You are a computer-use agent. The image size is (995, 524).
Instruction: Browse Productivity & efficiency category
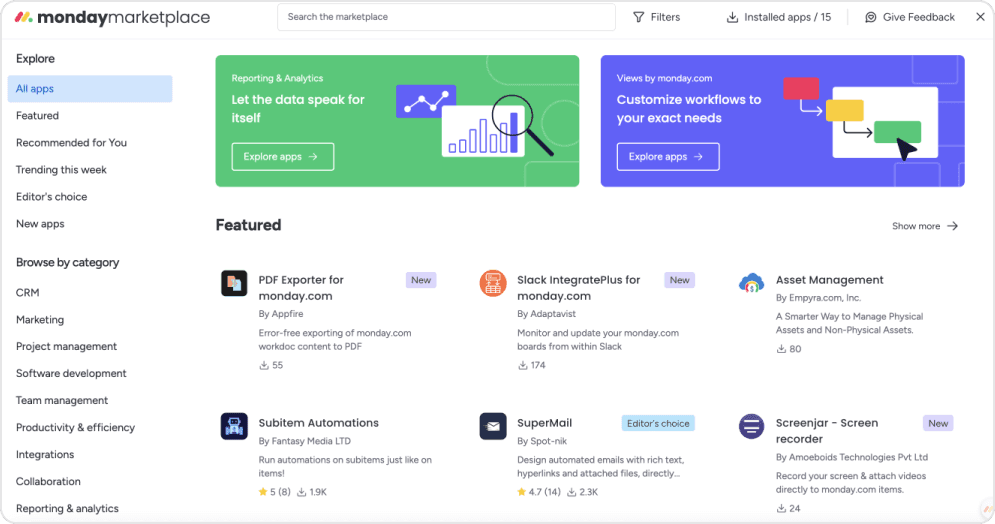point(75,428)
